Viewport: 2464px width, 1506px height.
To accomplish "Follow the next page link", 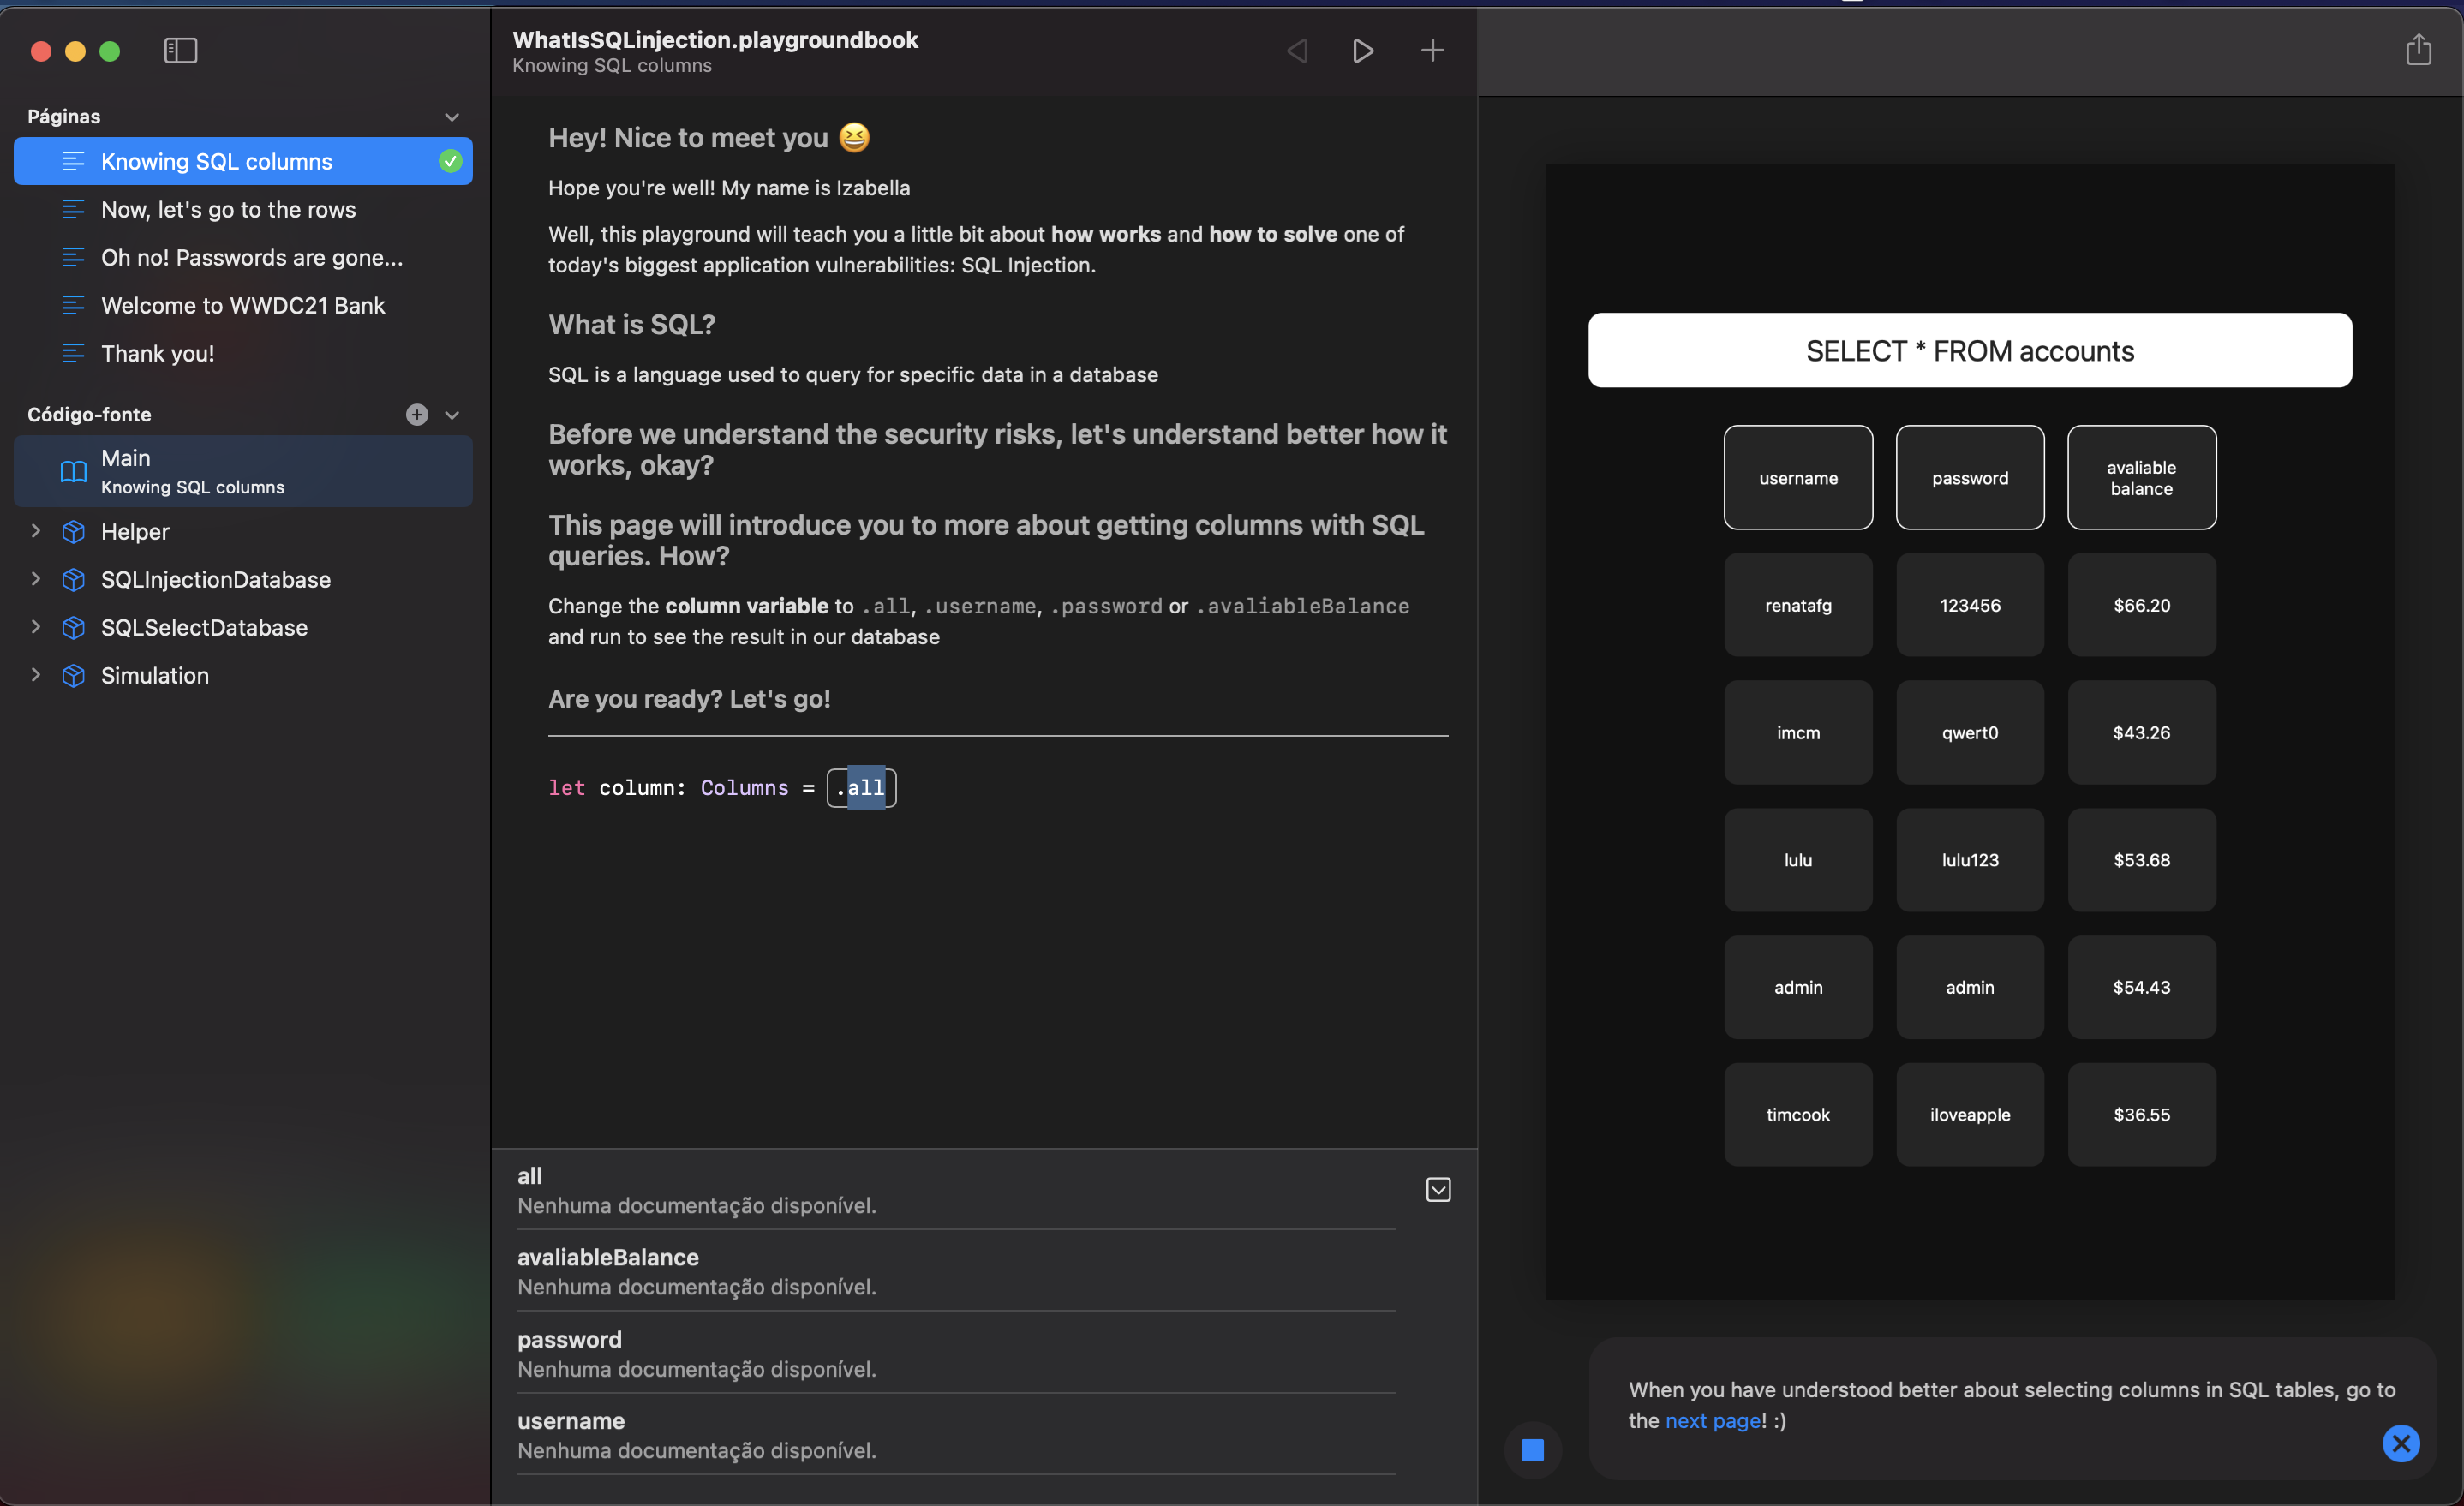I will click(1712, 1420).
